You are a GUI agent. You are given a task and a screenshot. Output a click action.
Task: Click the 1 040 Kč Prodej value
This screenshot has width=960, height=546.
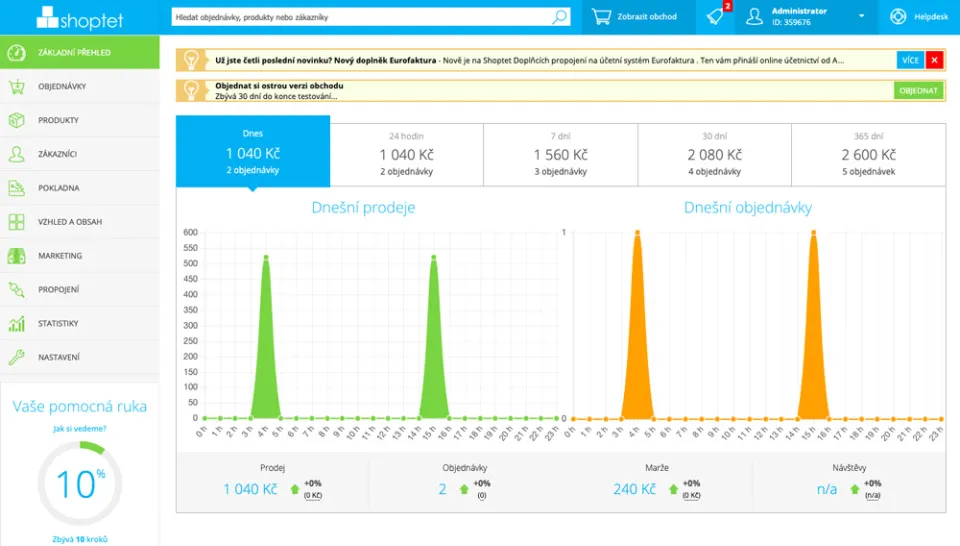pyautogui.click(x=250, y=489)
